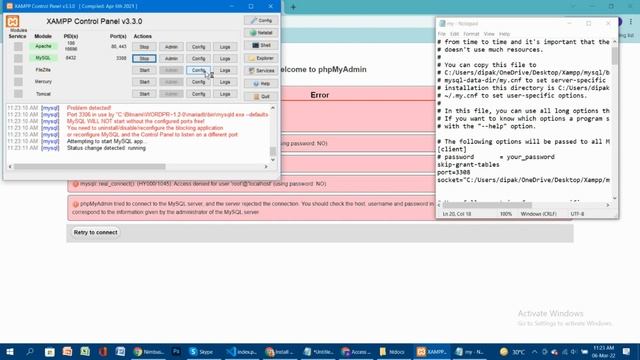The width and height of the screenshot is (640, 360).
Task: Open Windows Services from XAMPP
Action: pos(261,71)
